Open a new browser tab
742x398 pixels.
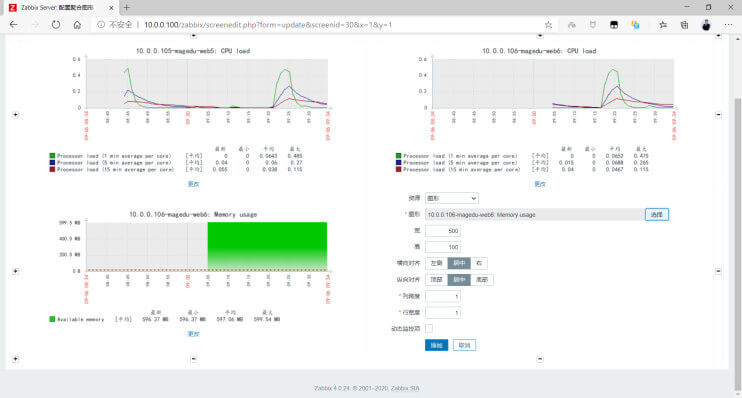[x=126, y=8]
